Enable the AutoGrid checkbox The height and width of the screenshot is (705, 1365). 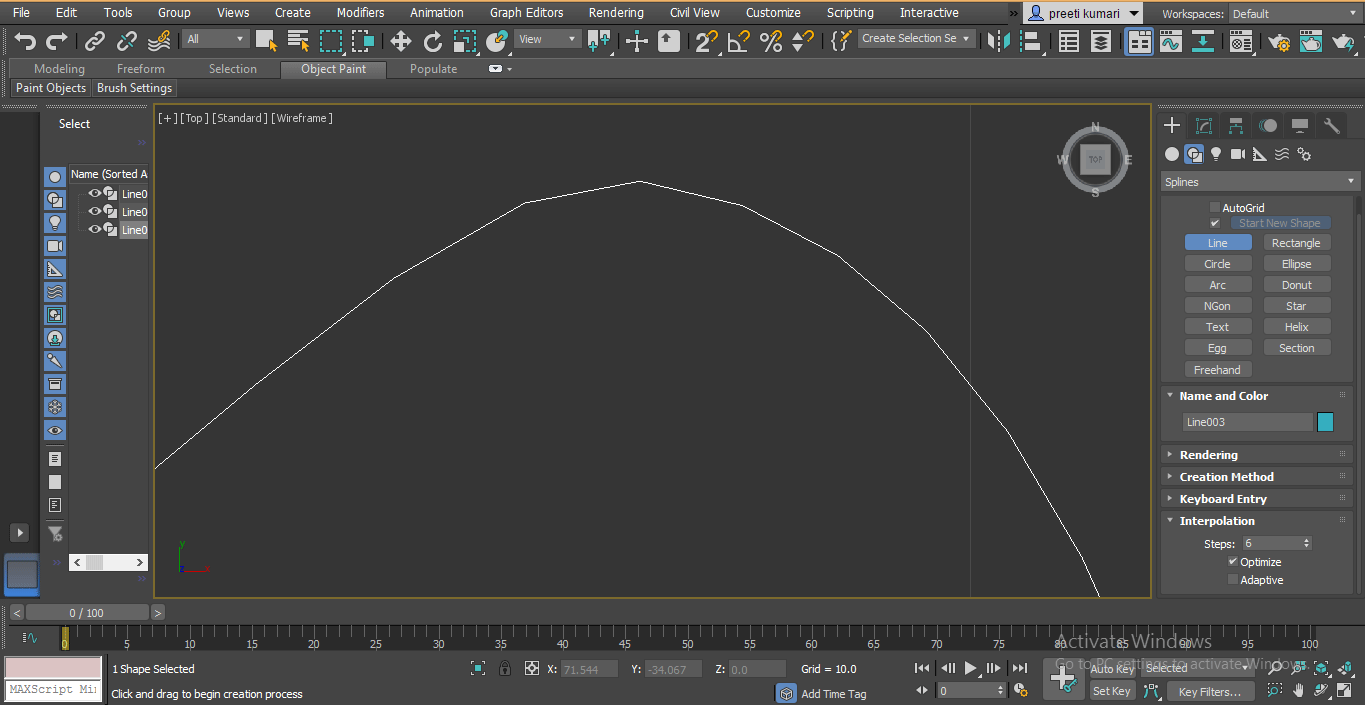[x=1215, y=207]
